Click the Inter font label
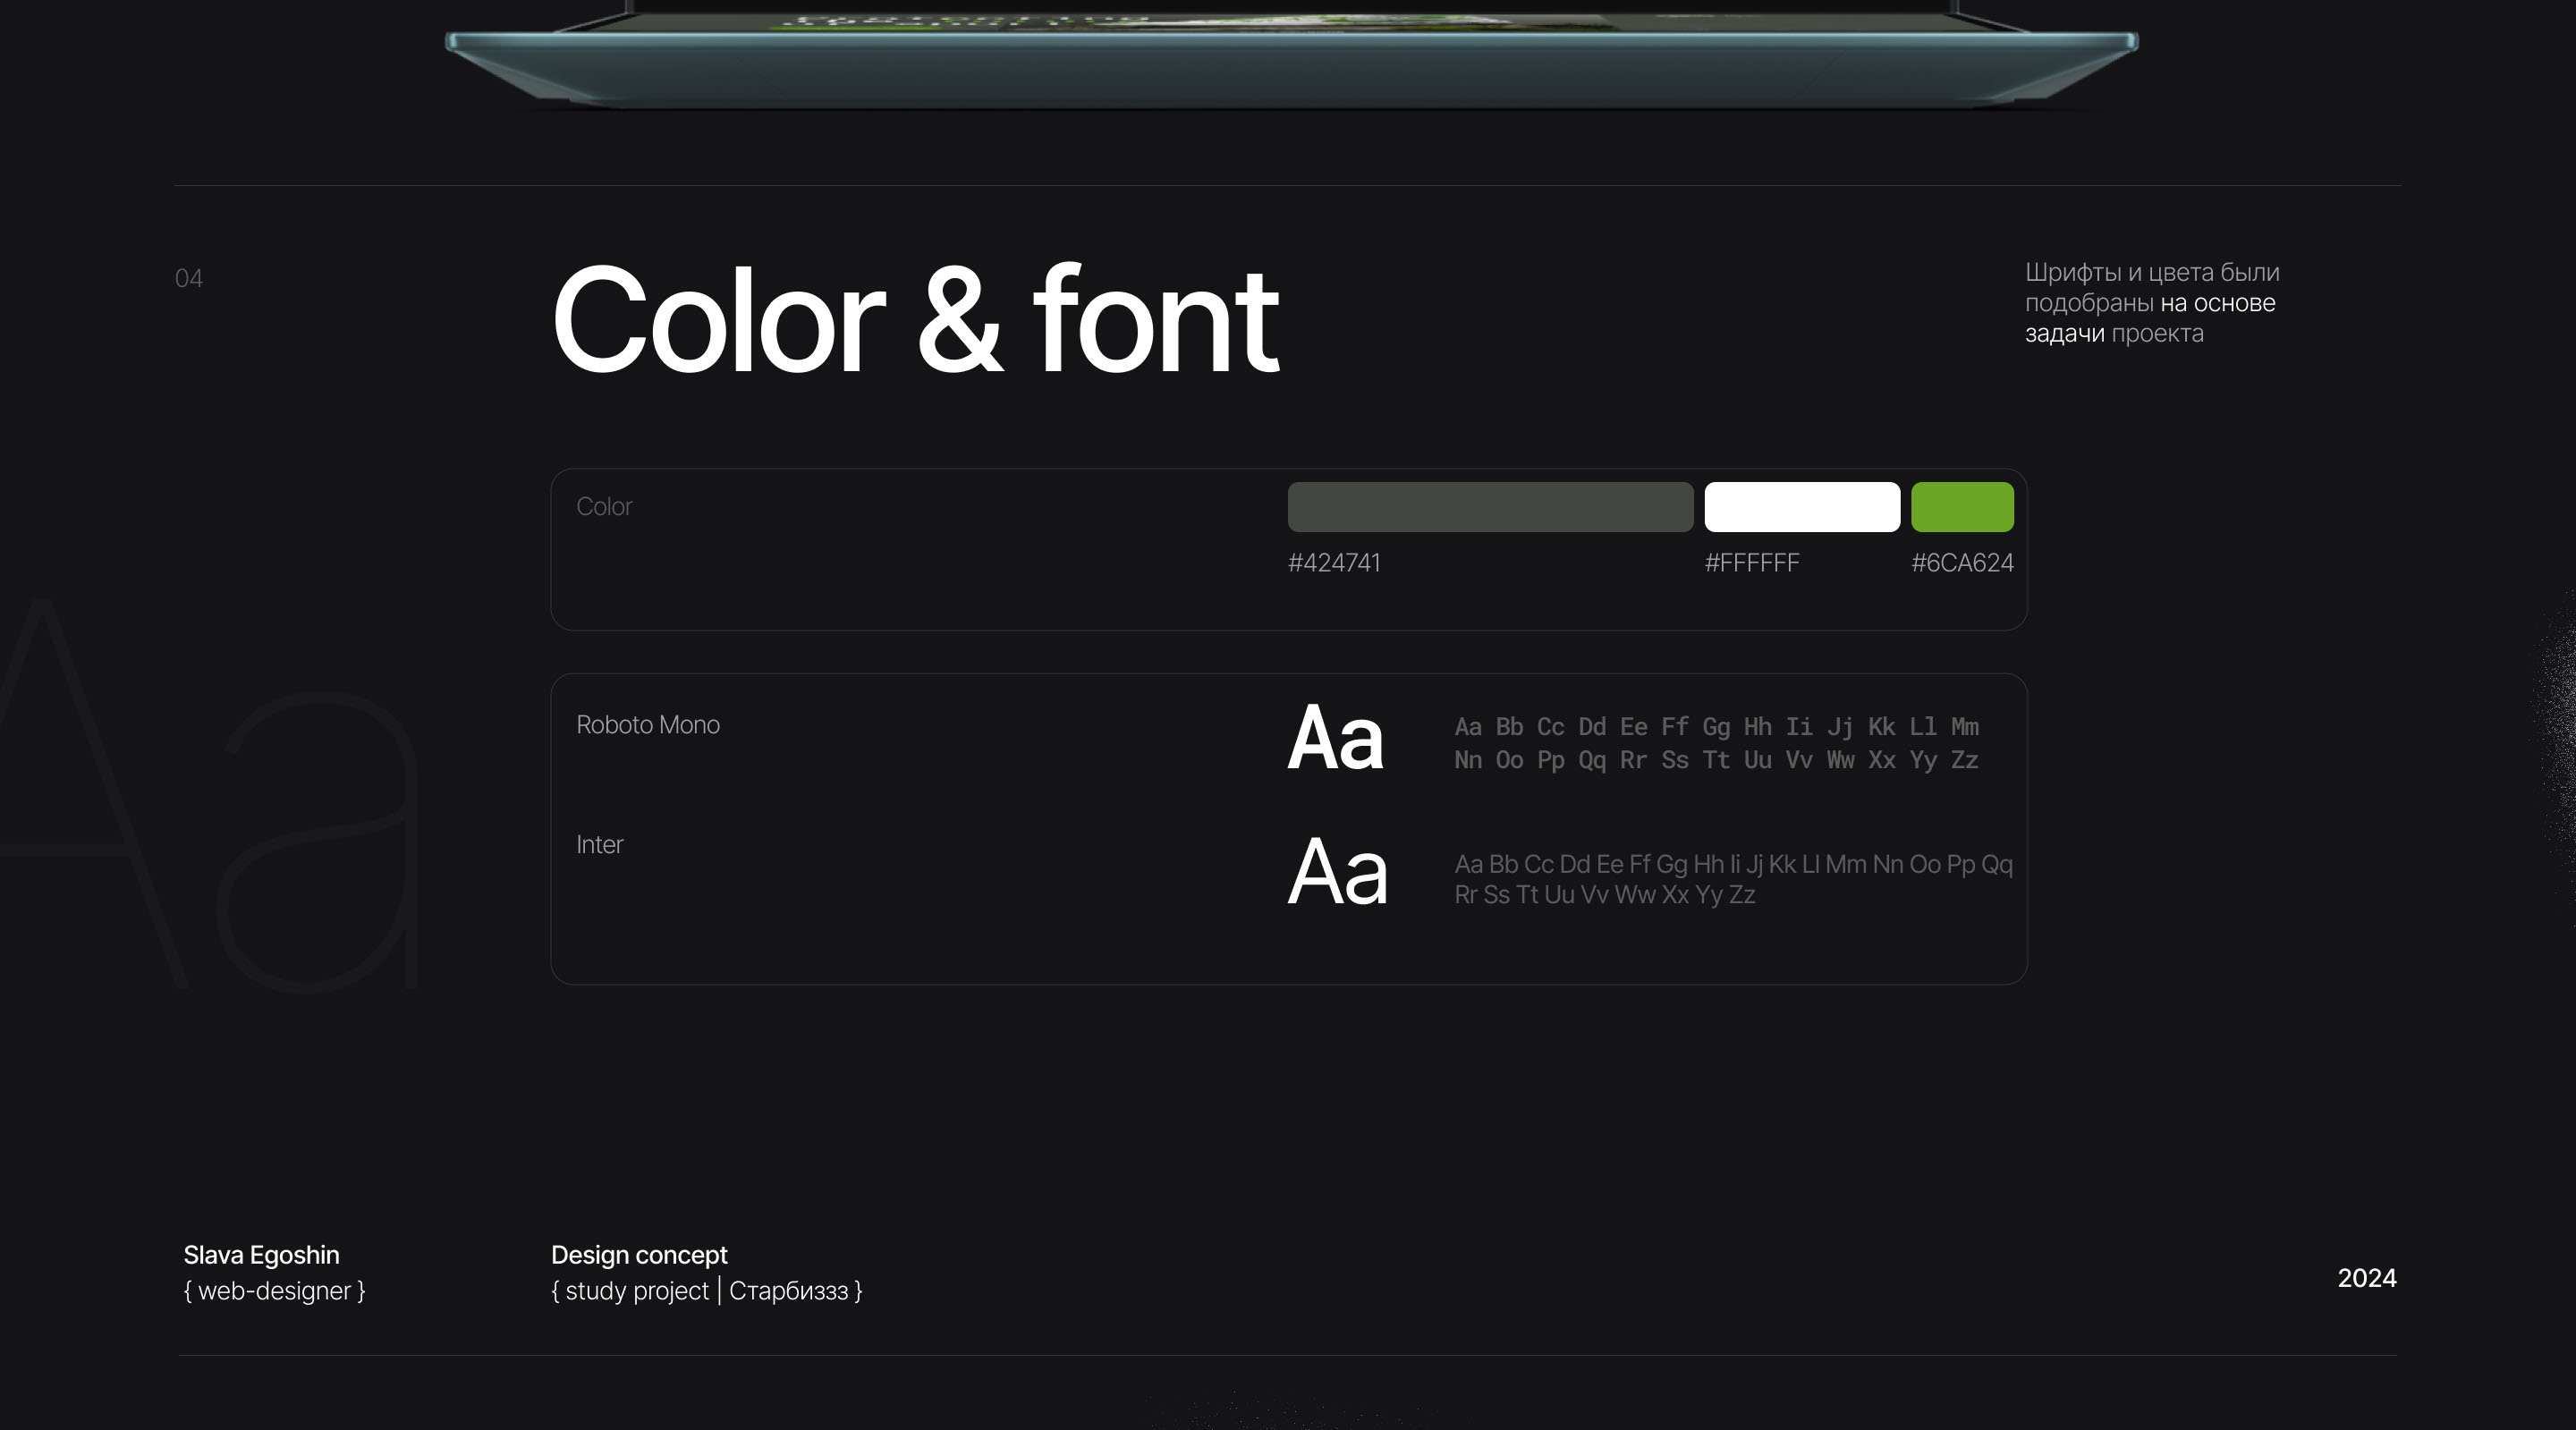This screenshot has height=1430, width=2576. click(x=599, y=845)
